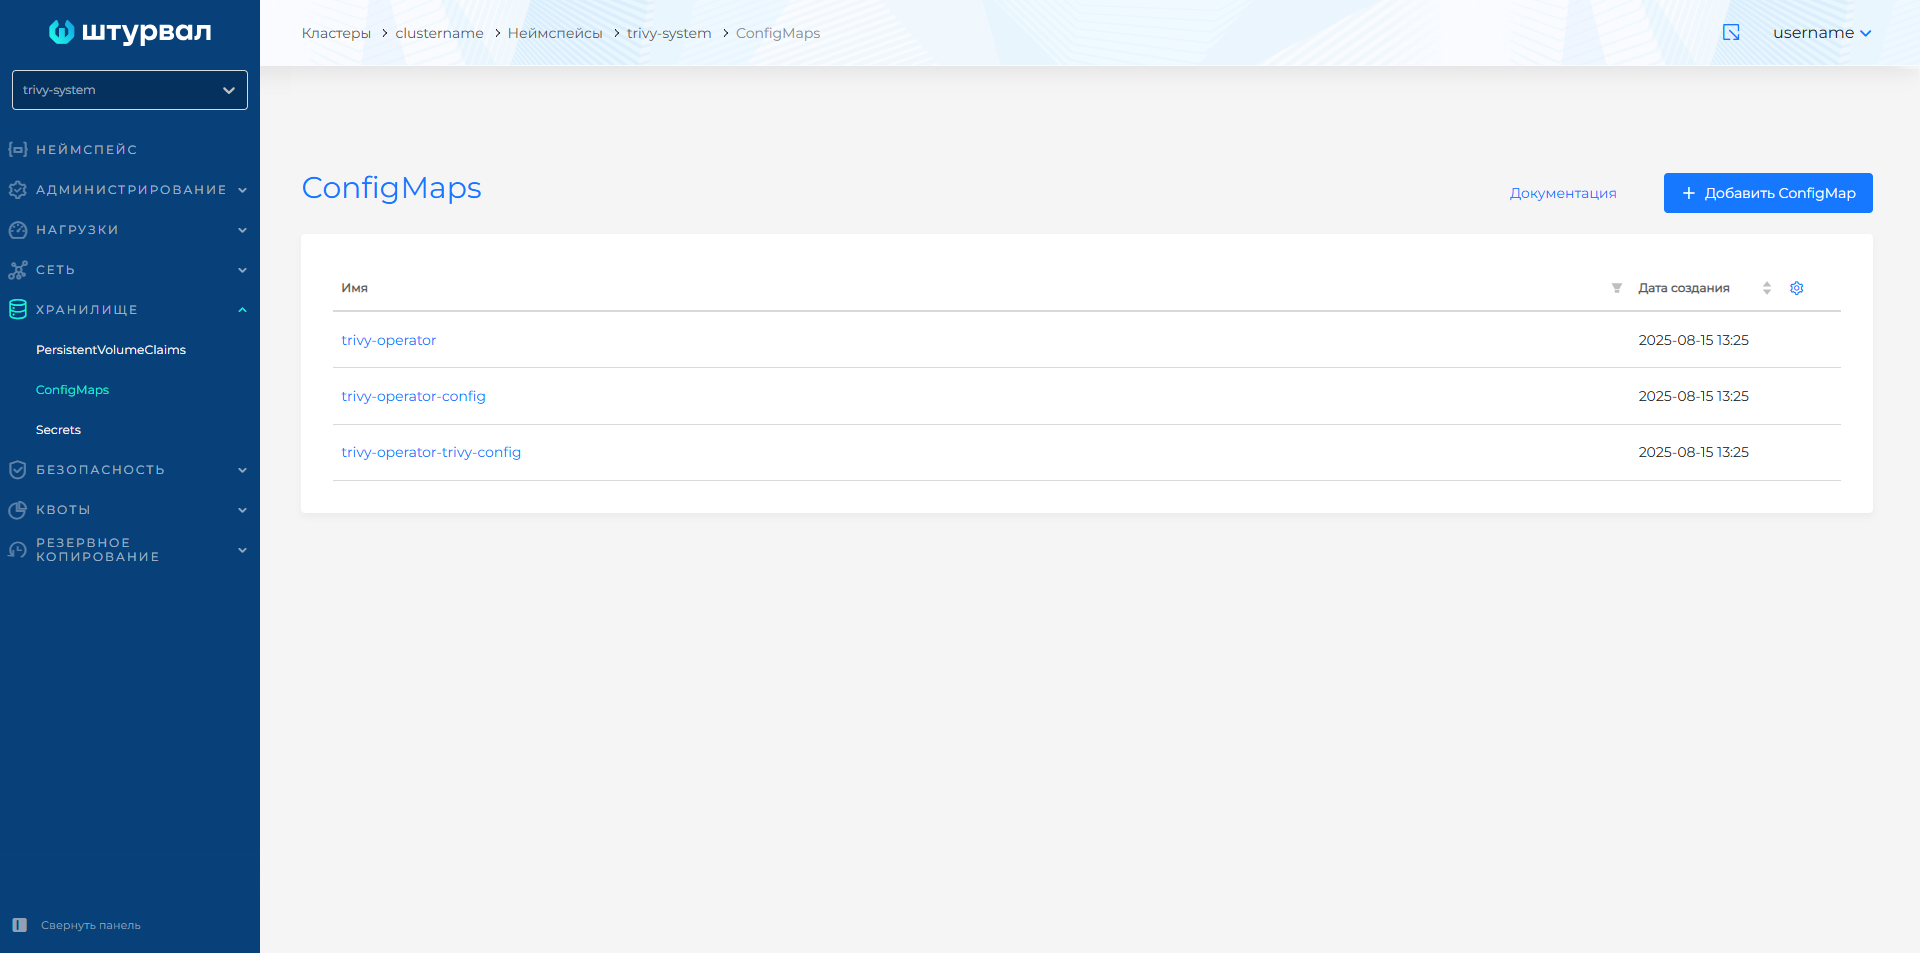This screenshot has height=953, width=1920.
Task: Collapse the Хранилище section chevron
Action: pyautogui.click(x=242, y=310)
